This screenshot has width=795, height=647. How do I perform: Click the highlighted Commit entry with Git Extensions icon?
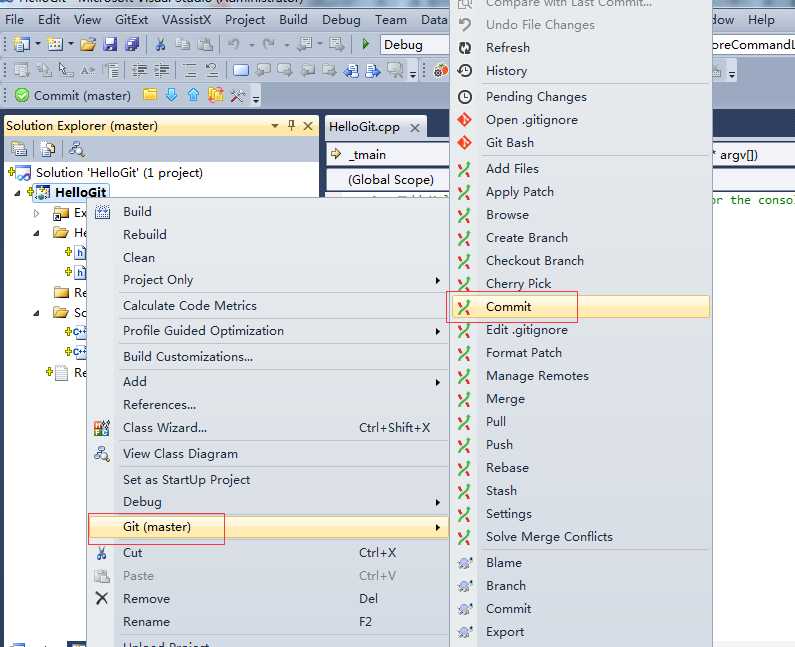click(x=581, y=307)
